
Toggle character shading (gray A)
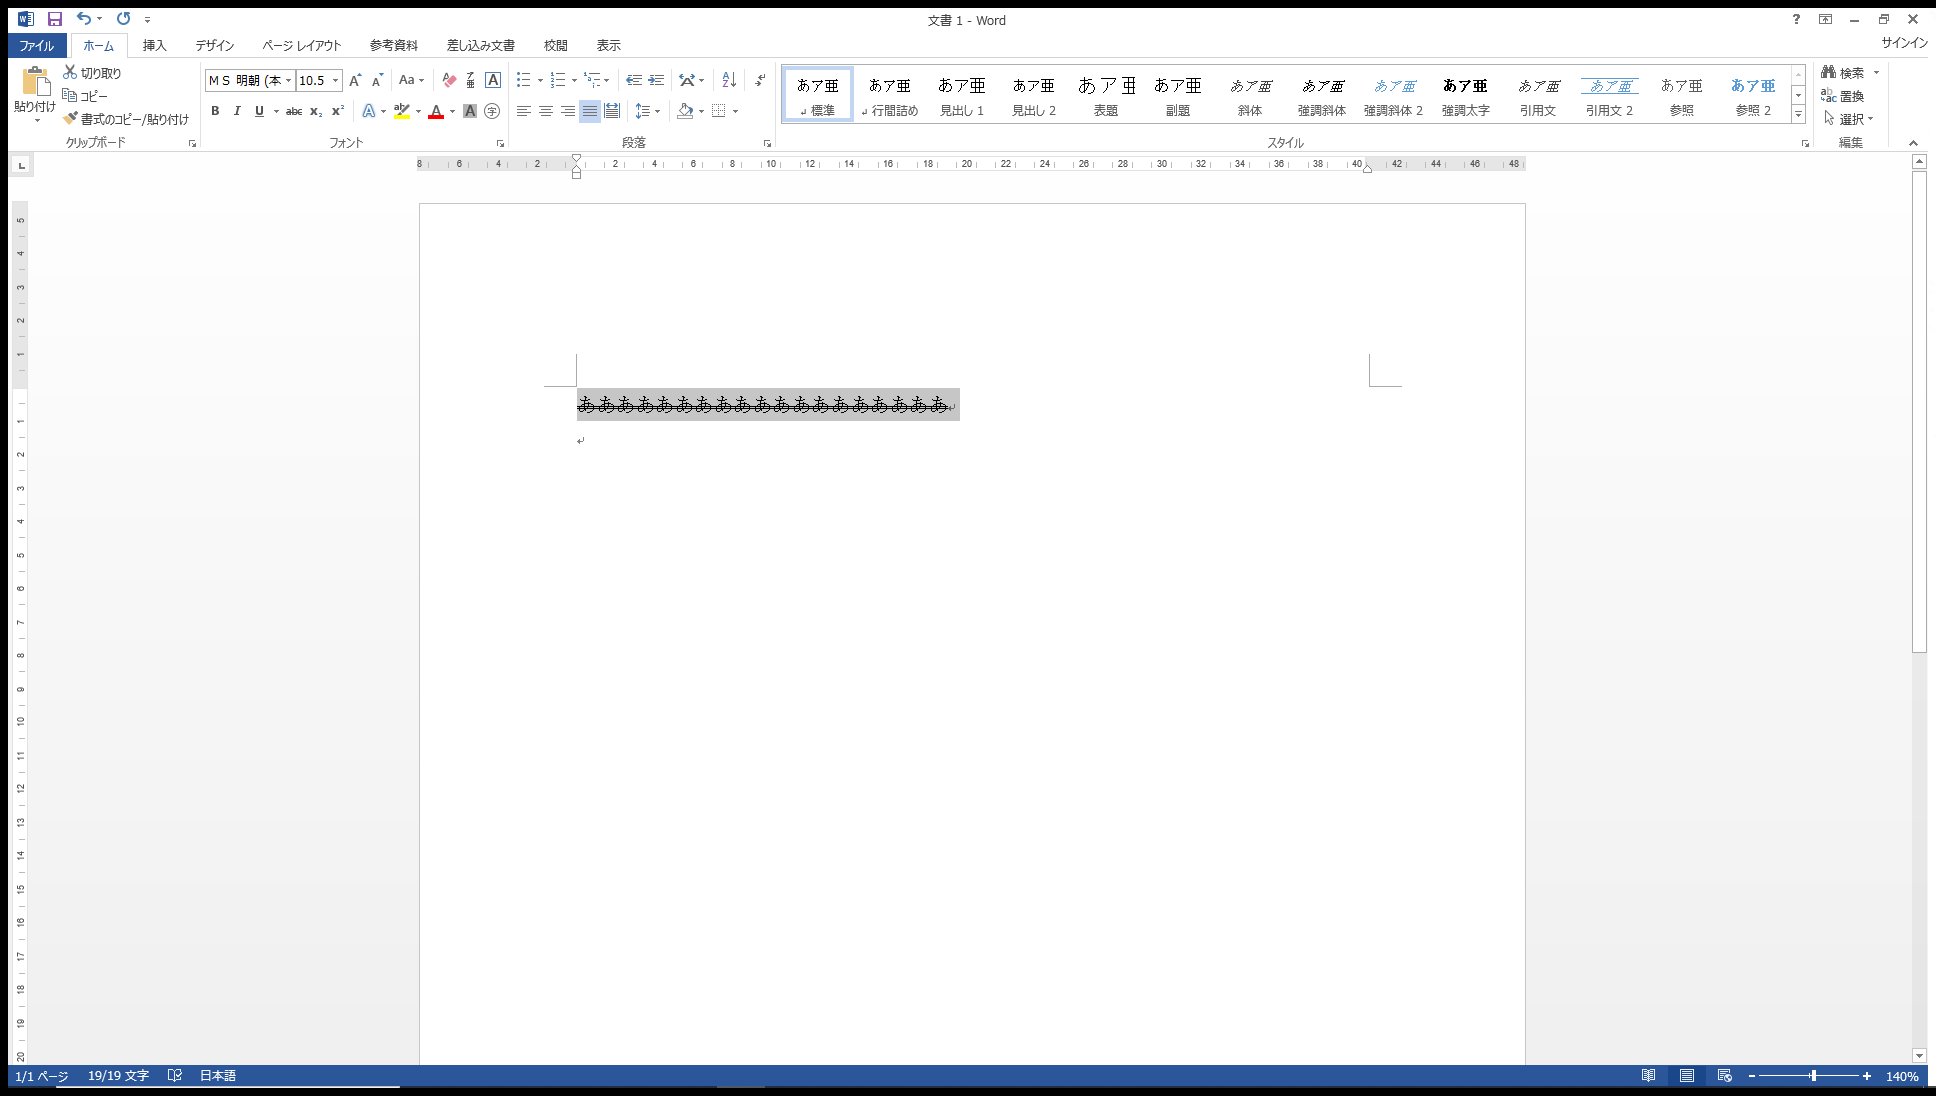[470, 111]
